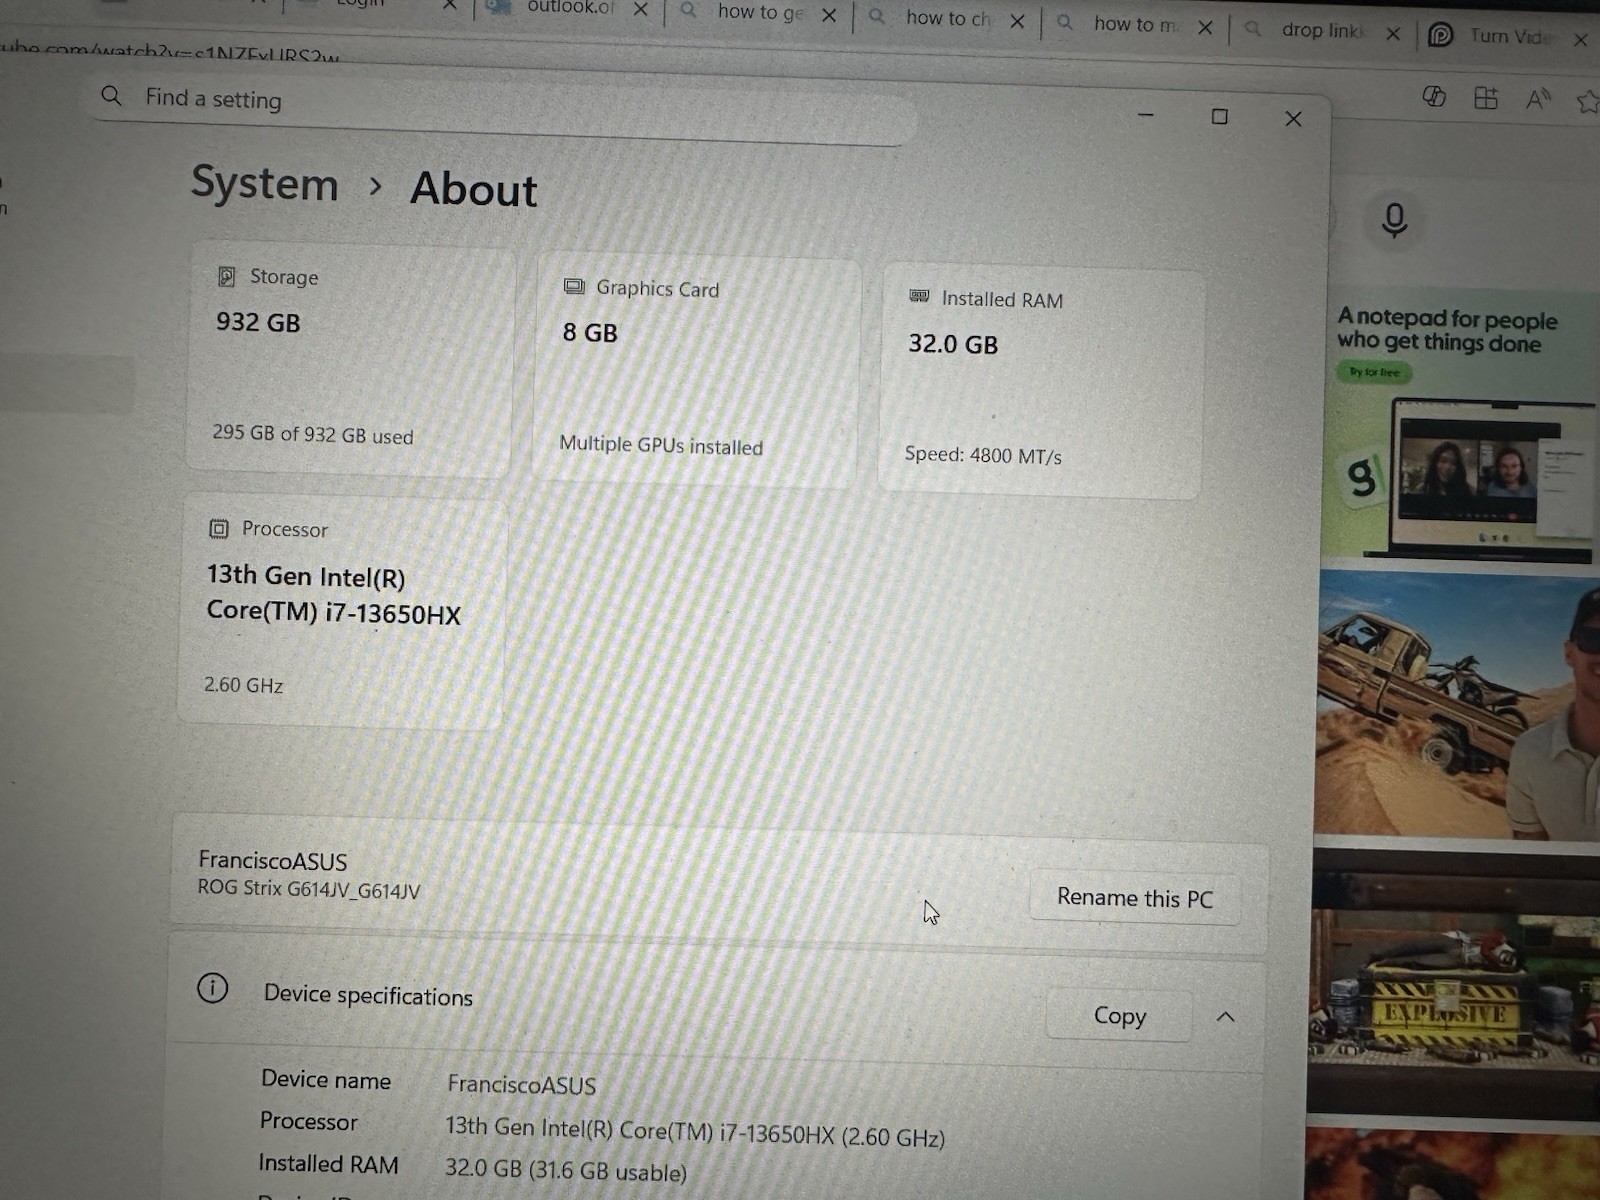Click the Device specifications info icon
This screenshot has width=1600, height=1200.
pos(212,988)
